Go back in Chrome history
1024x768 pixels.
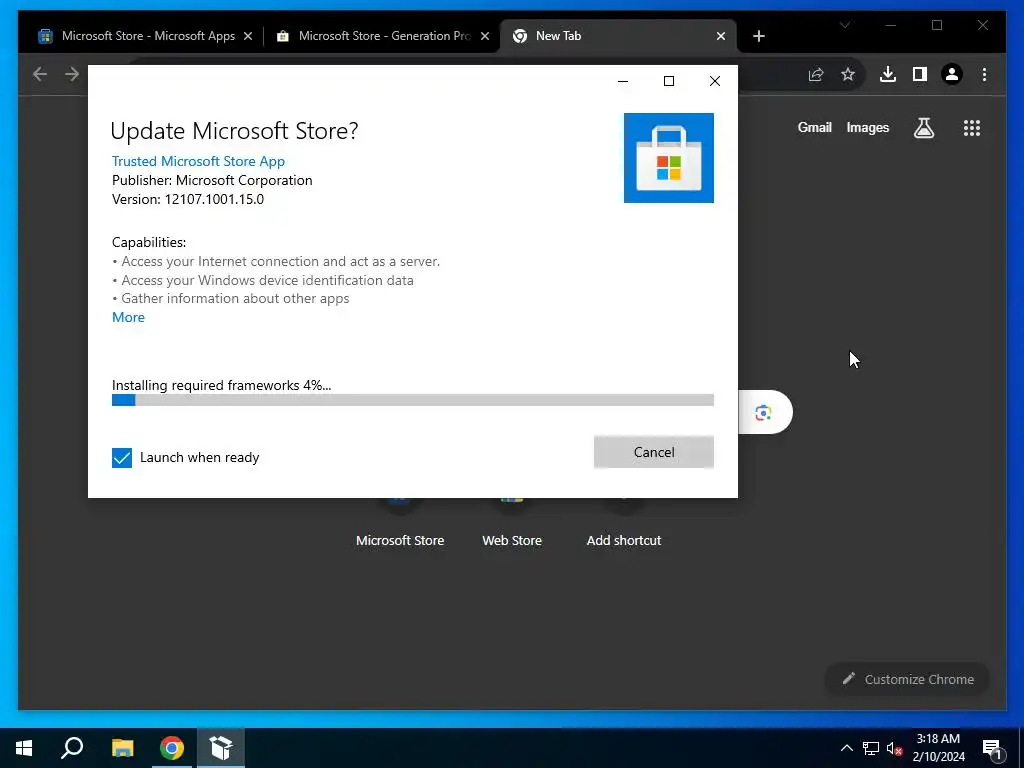(x=40, y=74)
